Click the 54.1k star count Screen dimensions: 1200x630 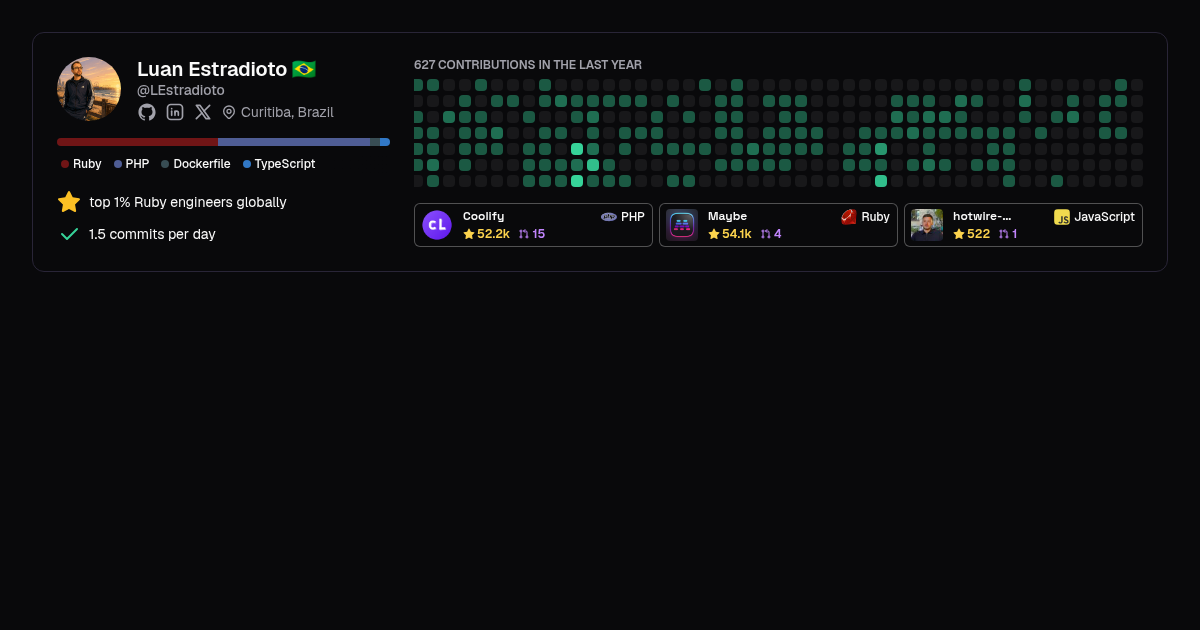click(737, 234)
